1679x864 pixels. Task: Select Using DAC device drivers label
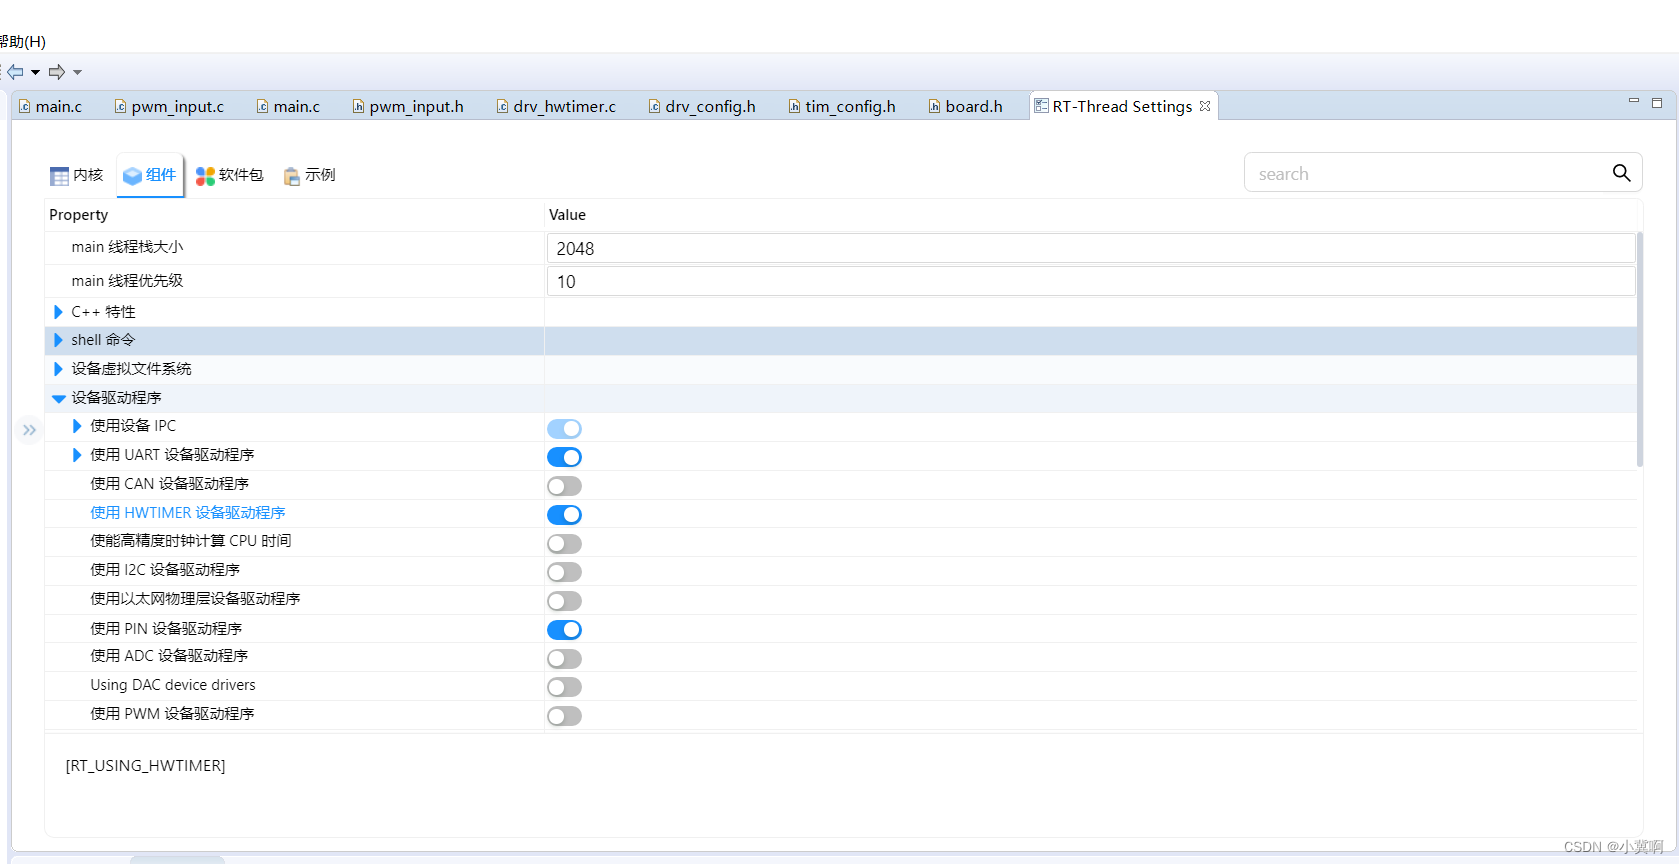[x=173, y=685]
